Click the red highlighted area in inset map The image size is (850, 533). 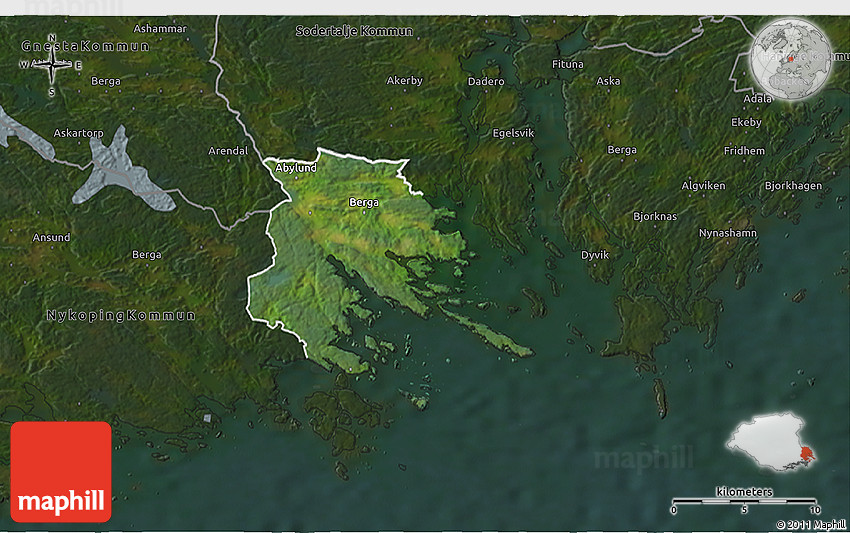click(x=805, y=454)
